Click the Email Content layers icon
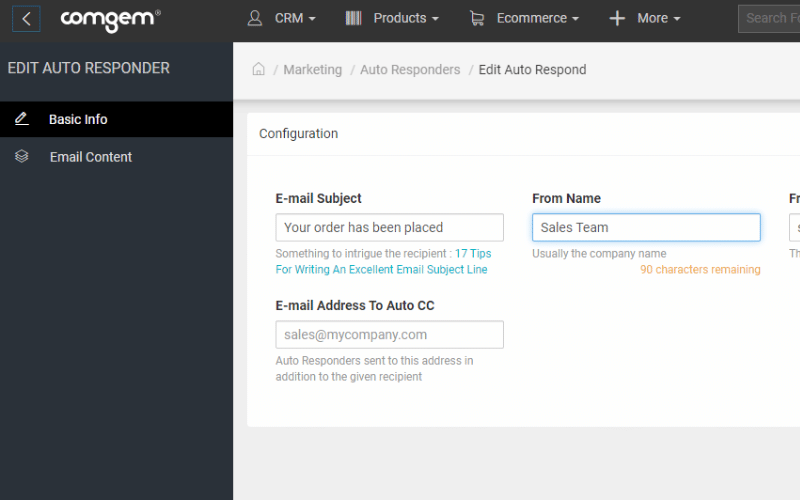Image resolution: width=800 pixels, height=500 pixels. pos(21,156)
